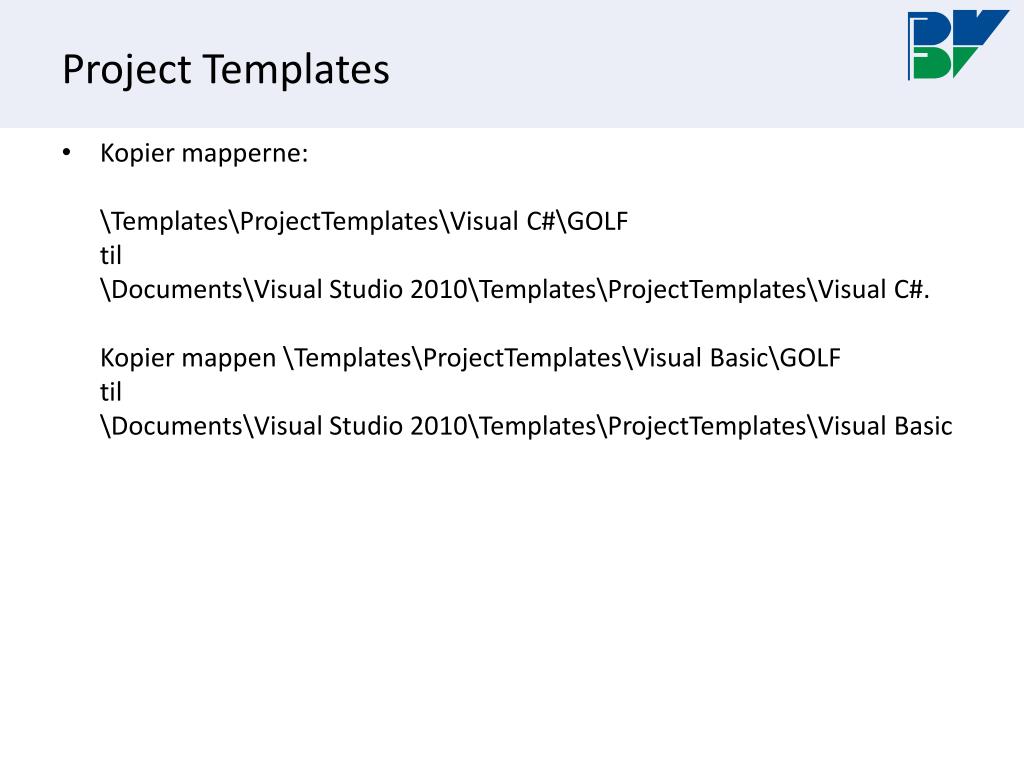Screen dimensions: 1024x768
Task: Click the "til" below the Visual C#\GOLF path
Action: pos(110,255)
